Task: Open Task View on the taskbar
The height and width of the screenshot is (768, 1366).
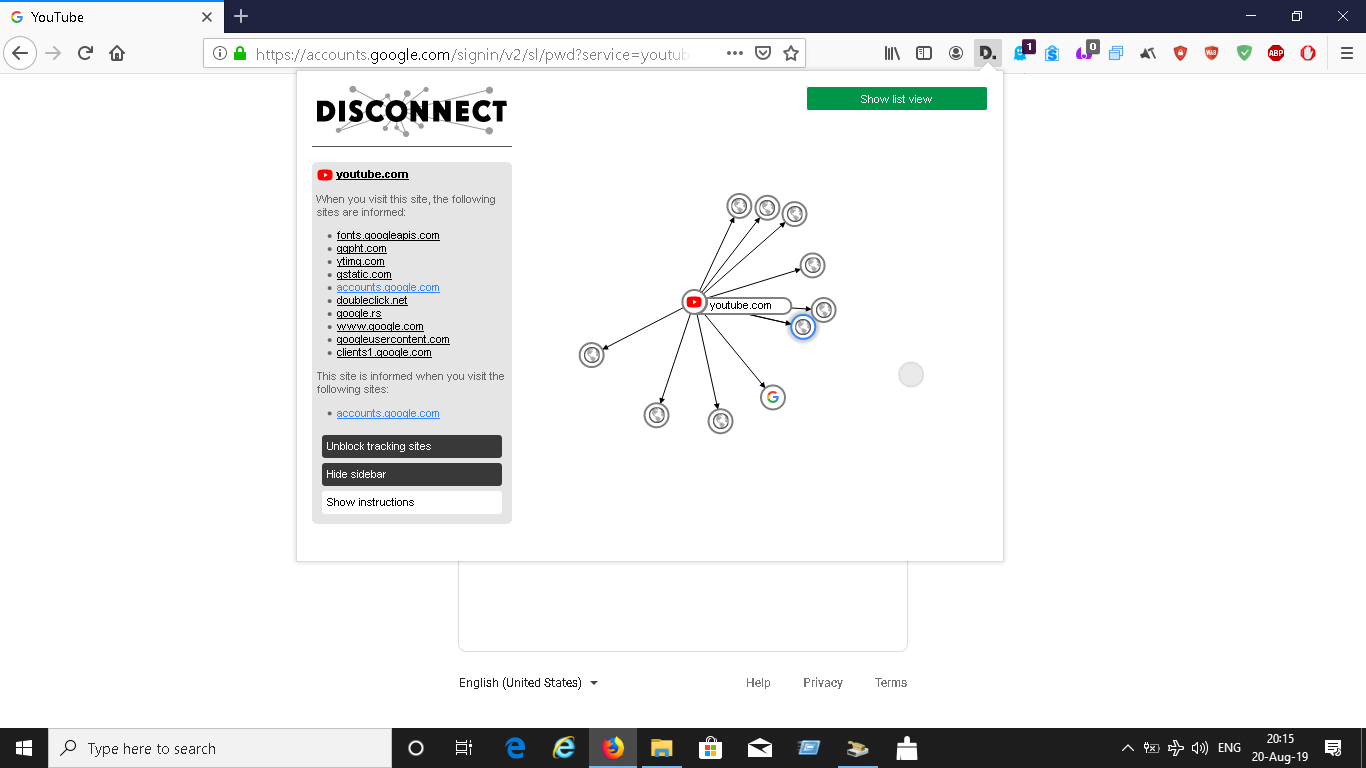Action: (464, 748)
